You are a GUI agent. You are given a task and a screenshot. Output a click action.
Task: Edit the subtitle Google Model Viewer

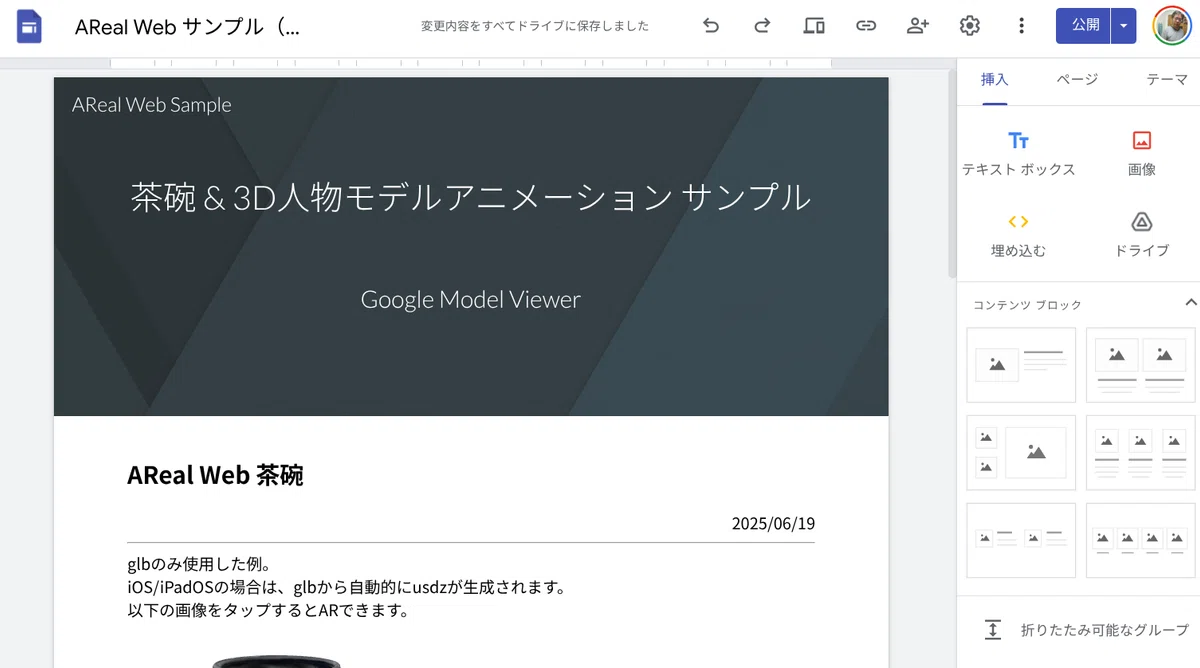click(x=471, y=299)
